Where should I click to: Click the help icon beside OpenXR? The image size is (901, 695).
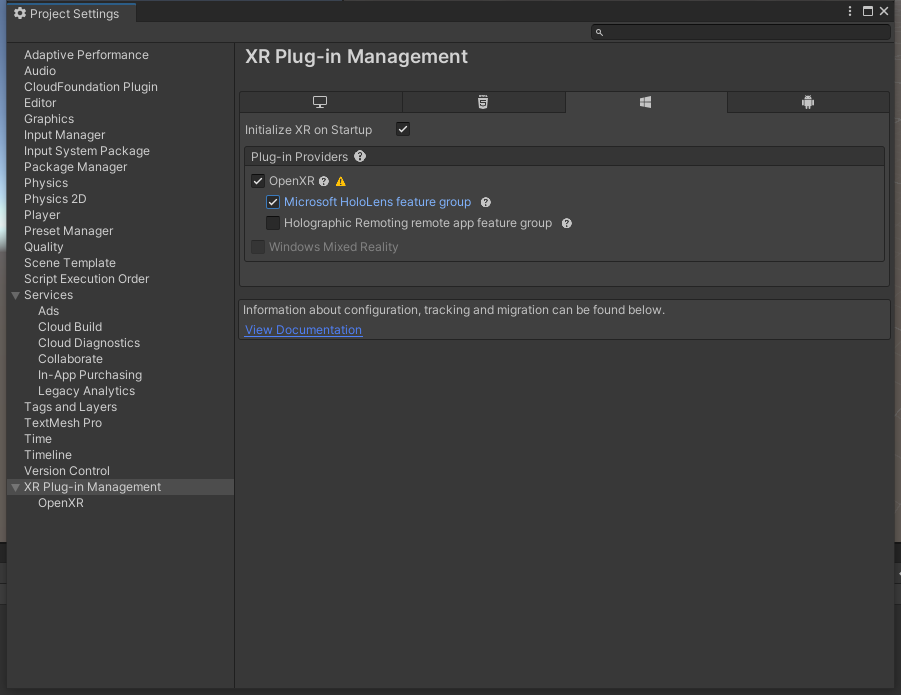pyautogui.click(x=324, y=182)
